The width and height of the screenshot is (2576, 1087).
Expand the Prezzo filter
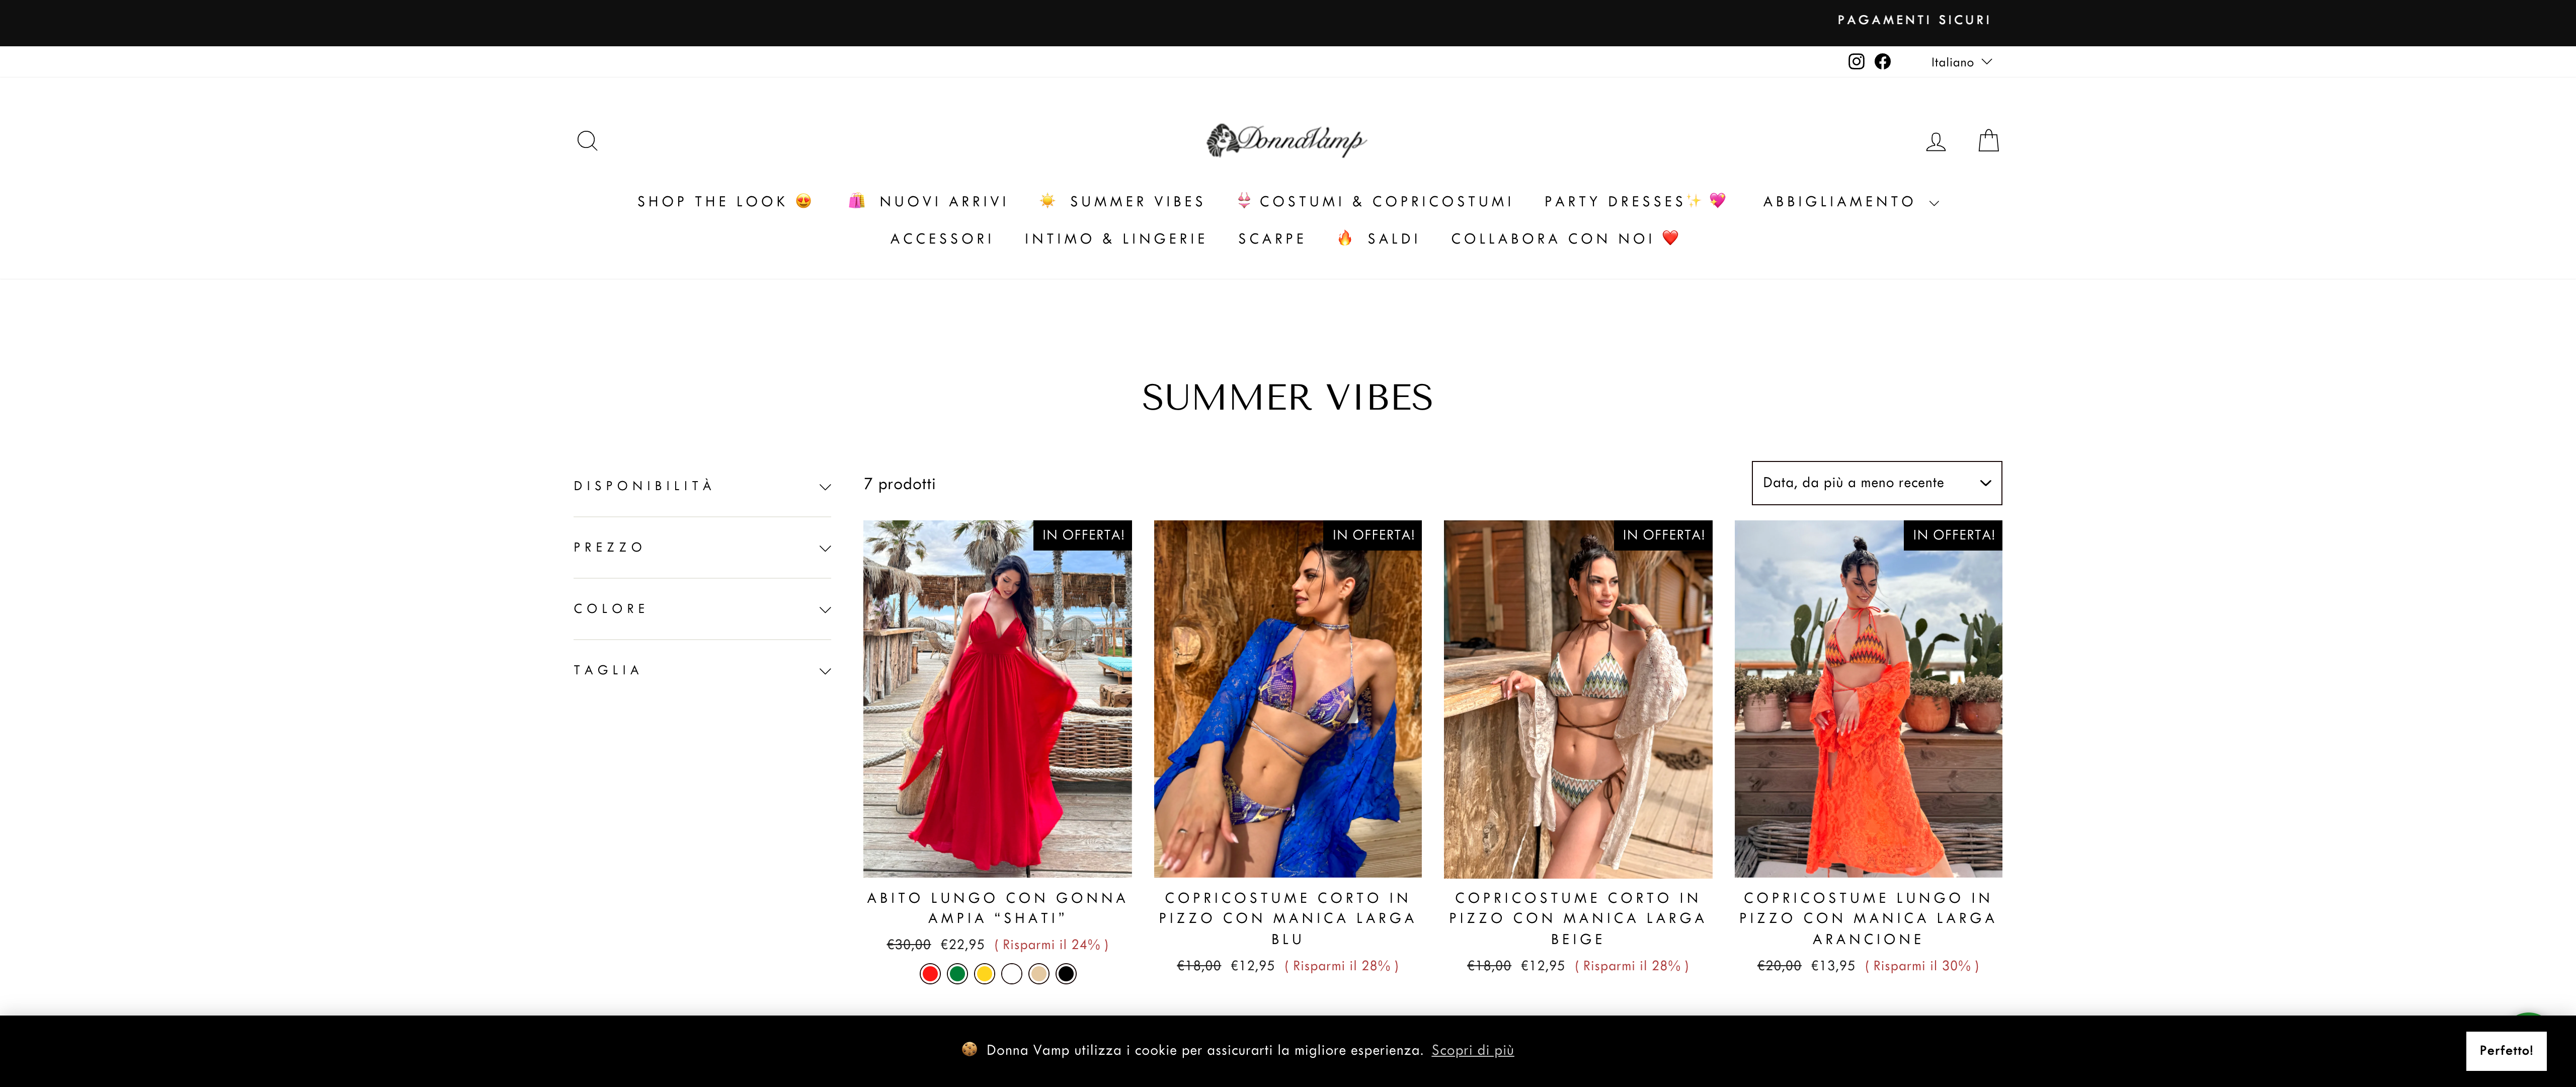tap(702, 548)
